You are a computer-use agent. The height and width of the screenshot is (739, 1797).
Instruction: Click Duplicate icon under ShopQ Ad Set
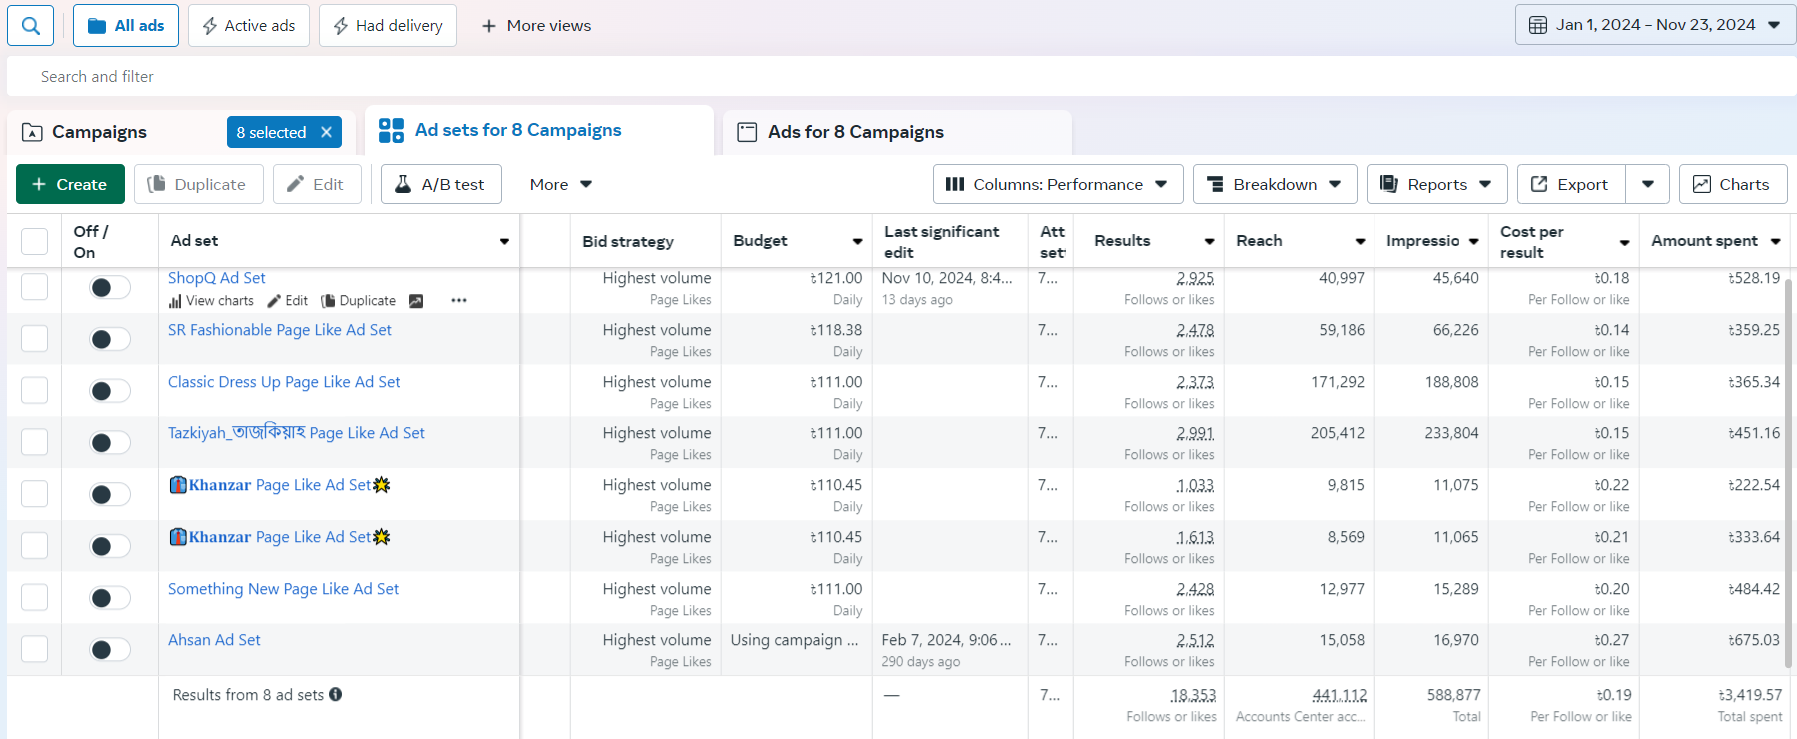pos(328,301)
